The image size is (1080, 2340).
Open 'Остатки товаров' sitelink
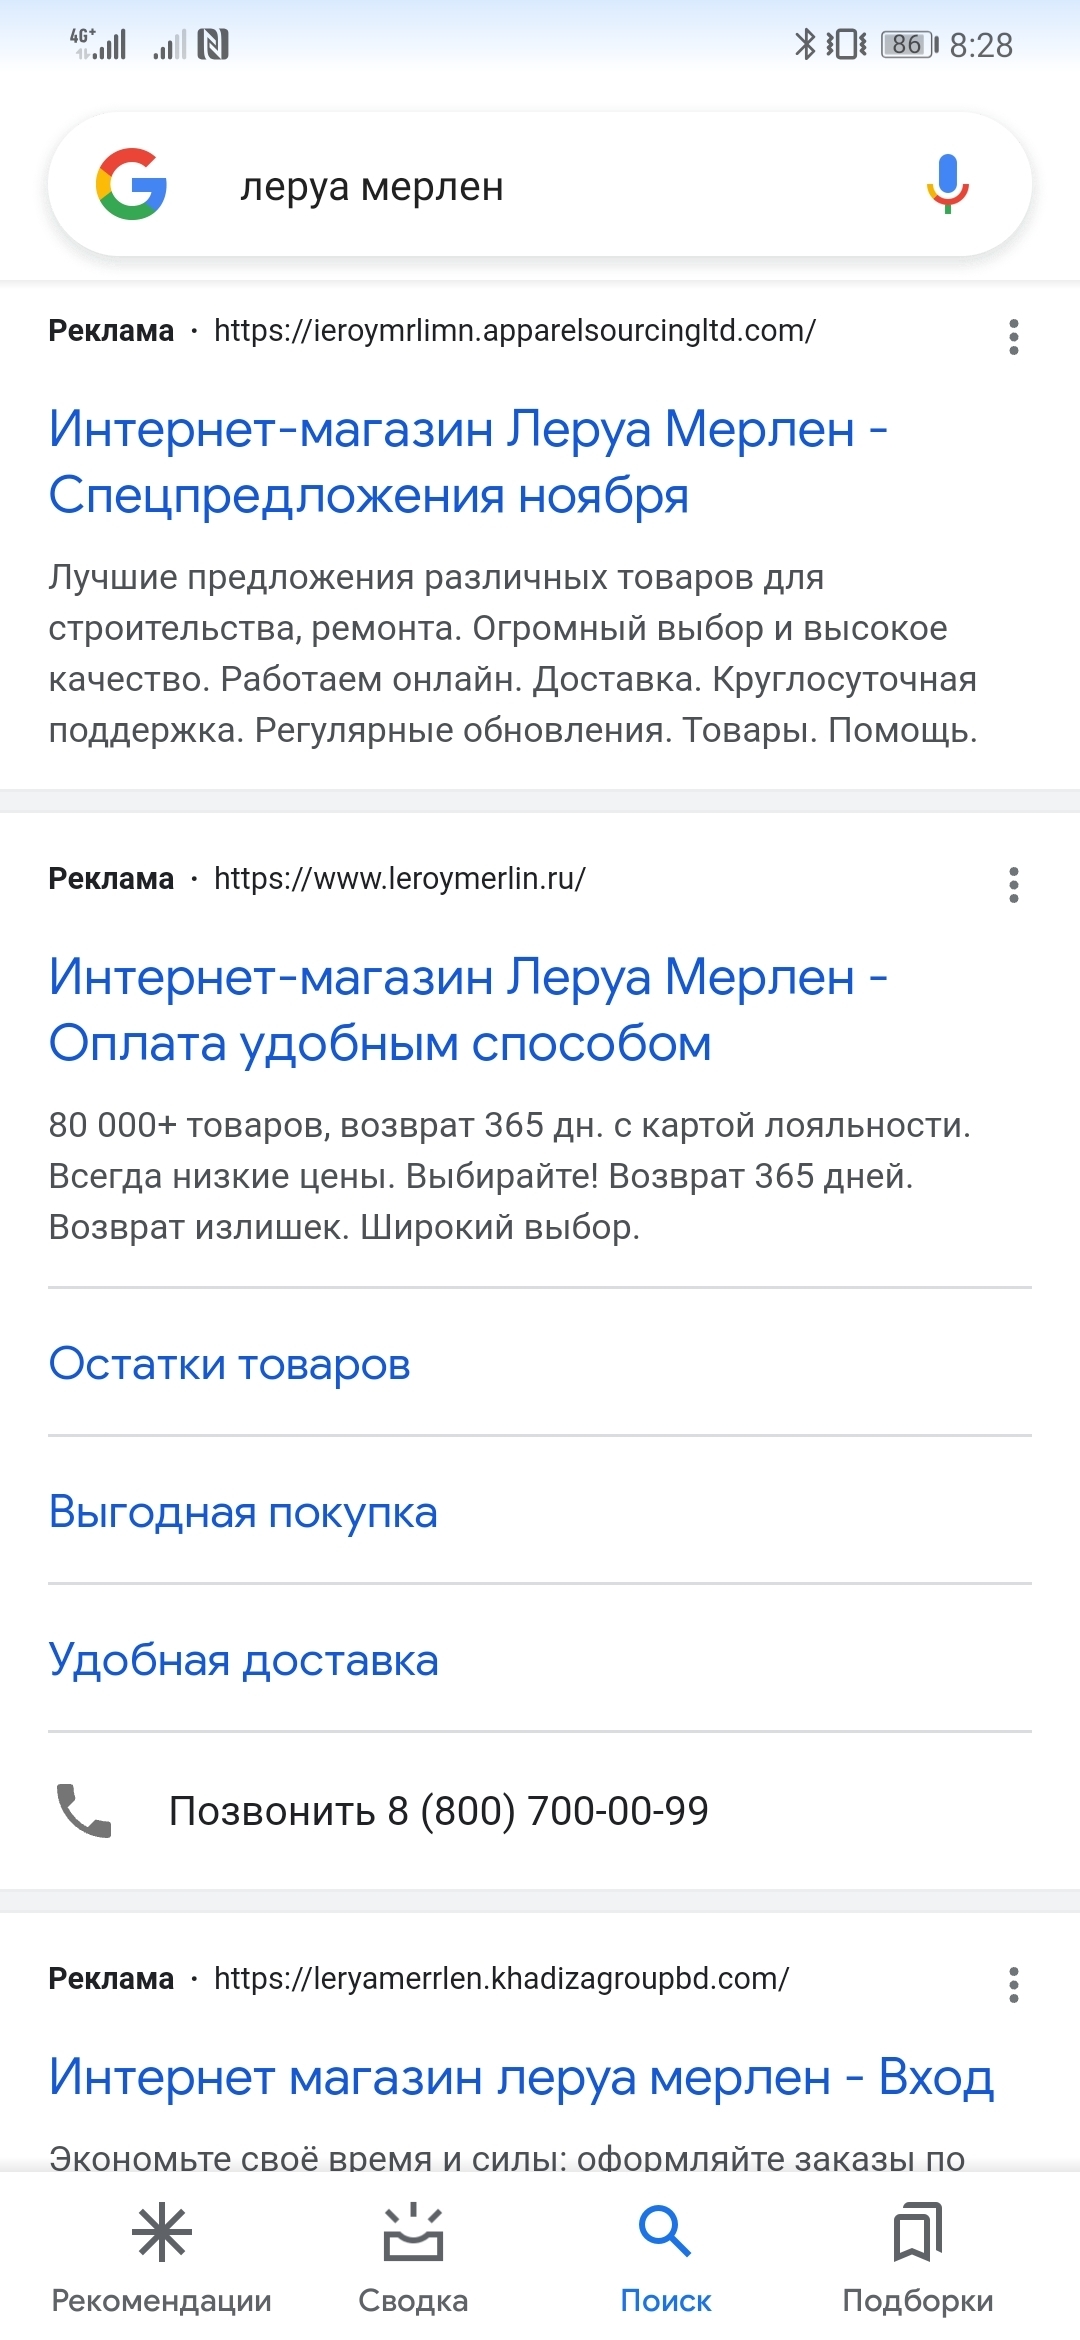point(230,1364)
